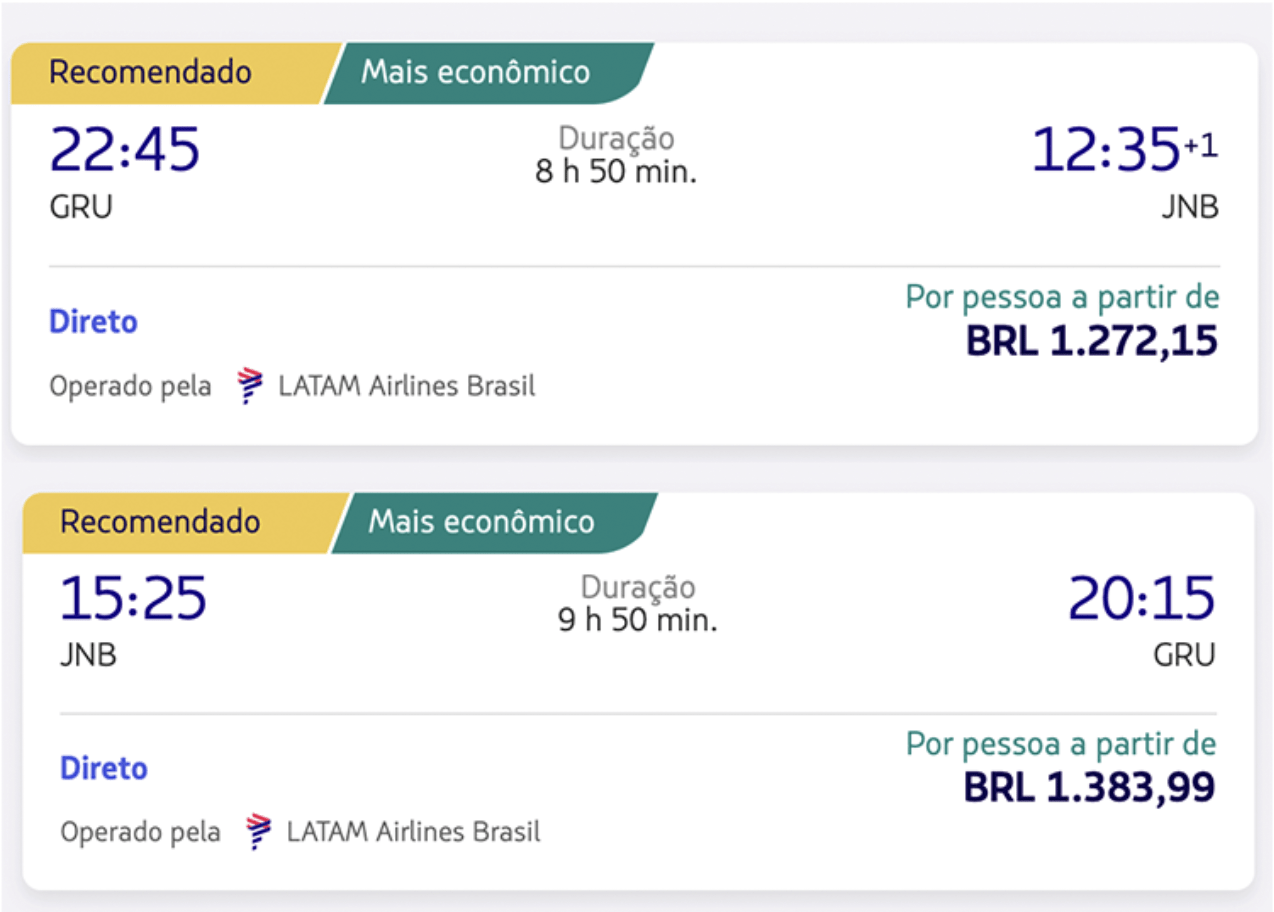Click the 9 h 50 min. duration text
The height and width of the screenshot is (912, 1274).
(638, 620)
